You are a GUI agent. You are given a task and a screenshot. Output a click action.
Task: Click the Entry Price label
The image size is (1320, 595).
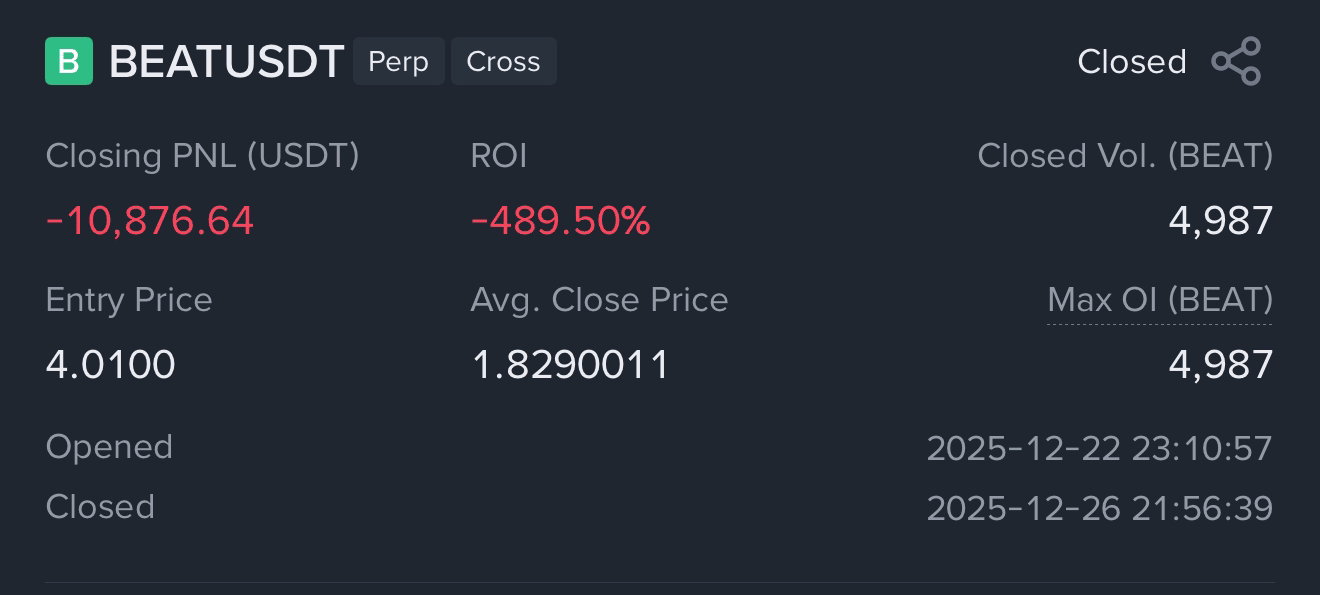(x=129, y=300)
